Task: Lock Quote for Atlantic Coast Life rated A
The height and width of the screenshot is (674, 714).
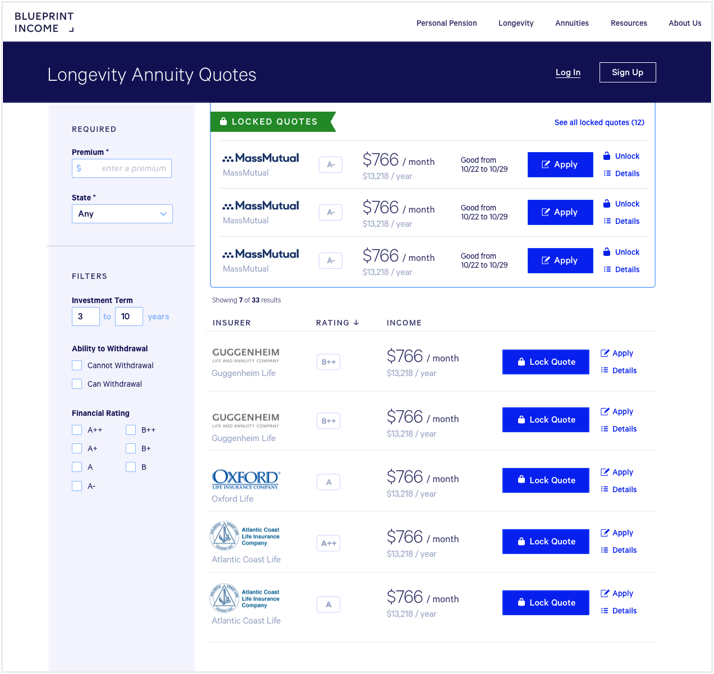Action: (546, 603)
